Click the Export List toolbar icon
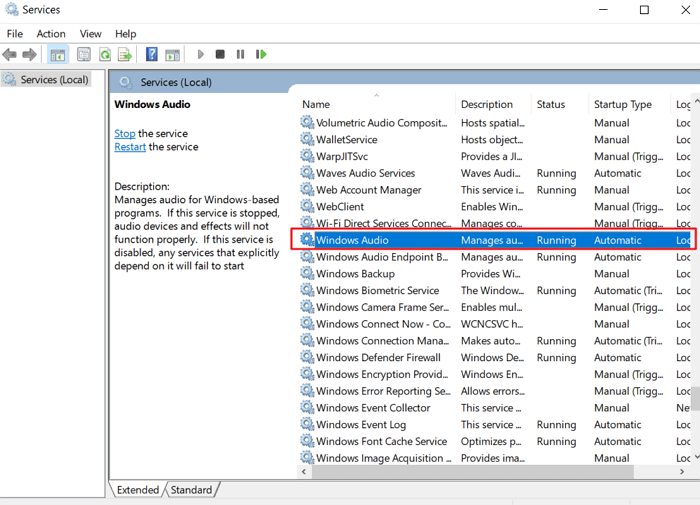Viewport: 700px width, 505px height. 125,54
